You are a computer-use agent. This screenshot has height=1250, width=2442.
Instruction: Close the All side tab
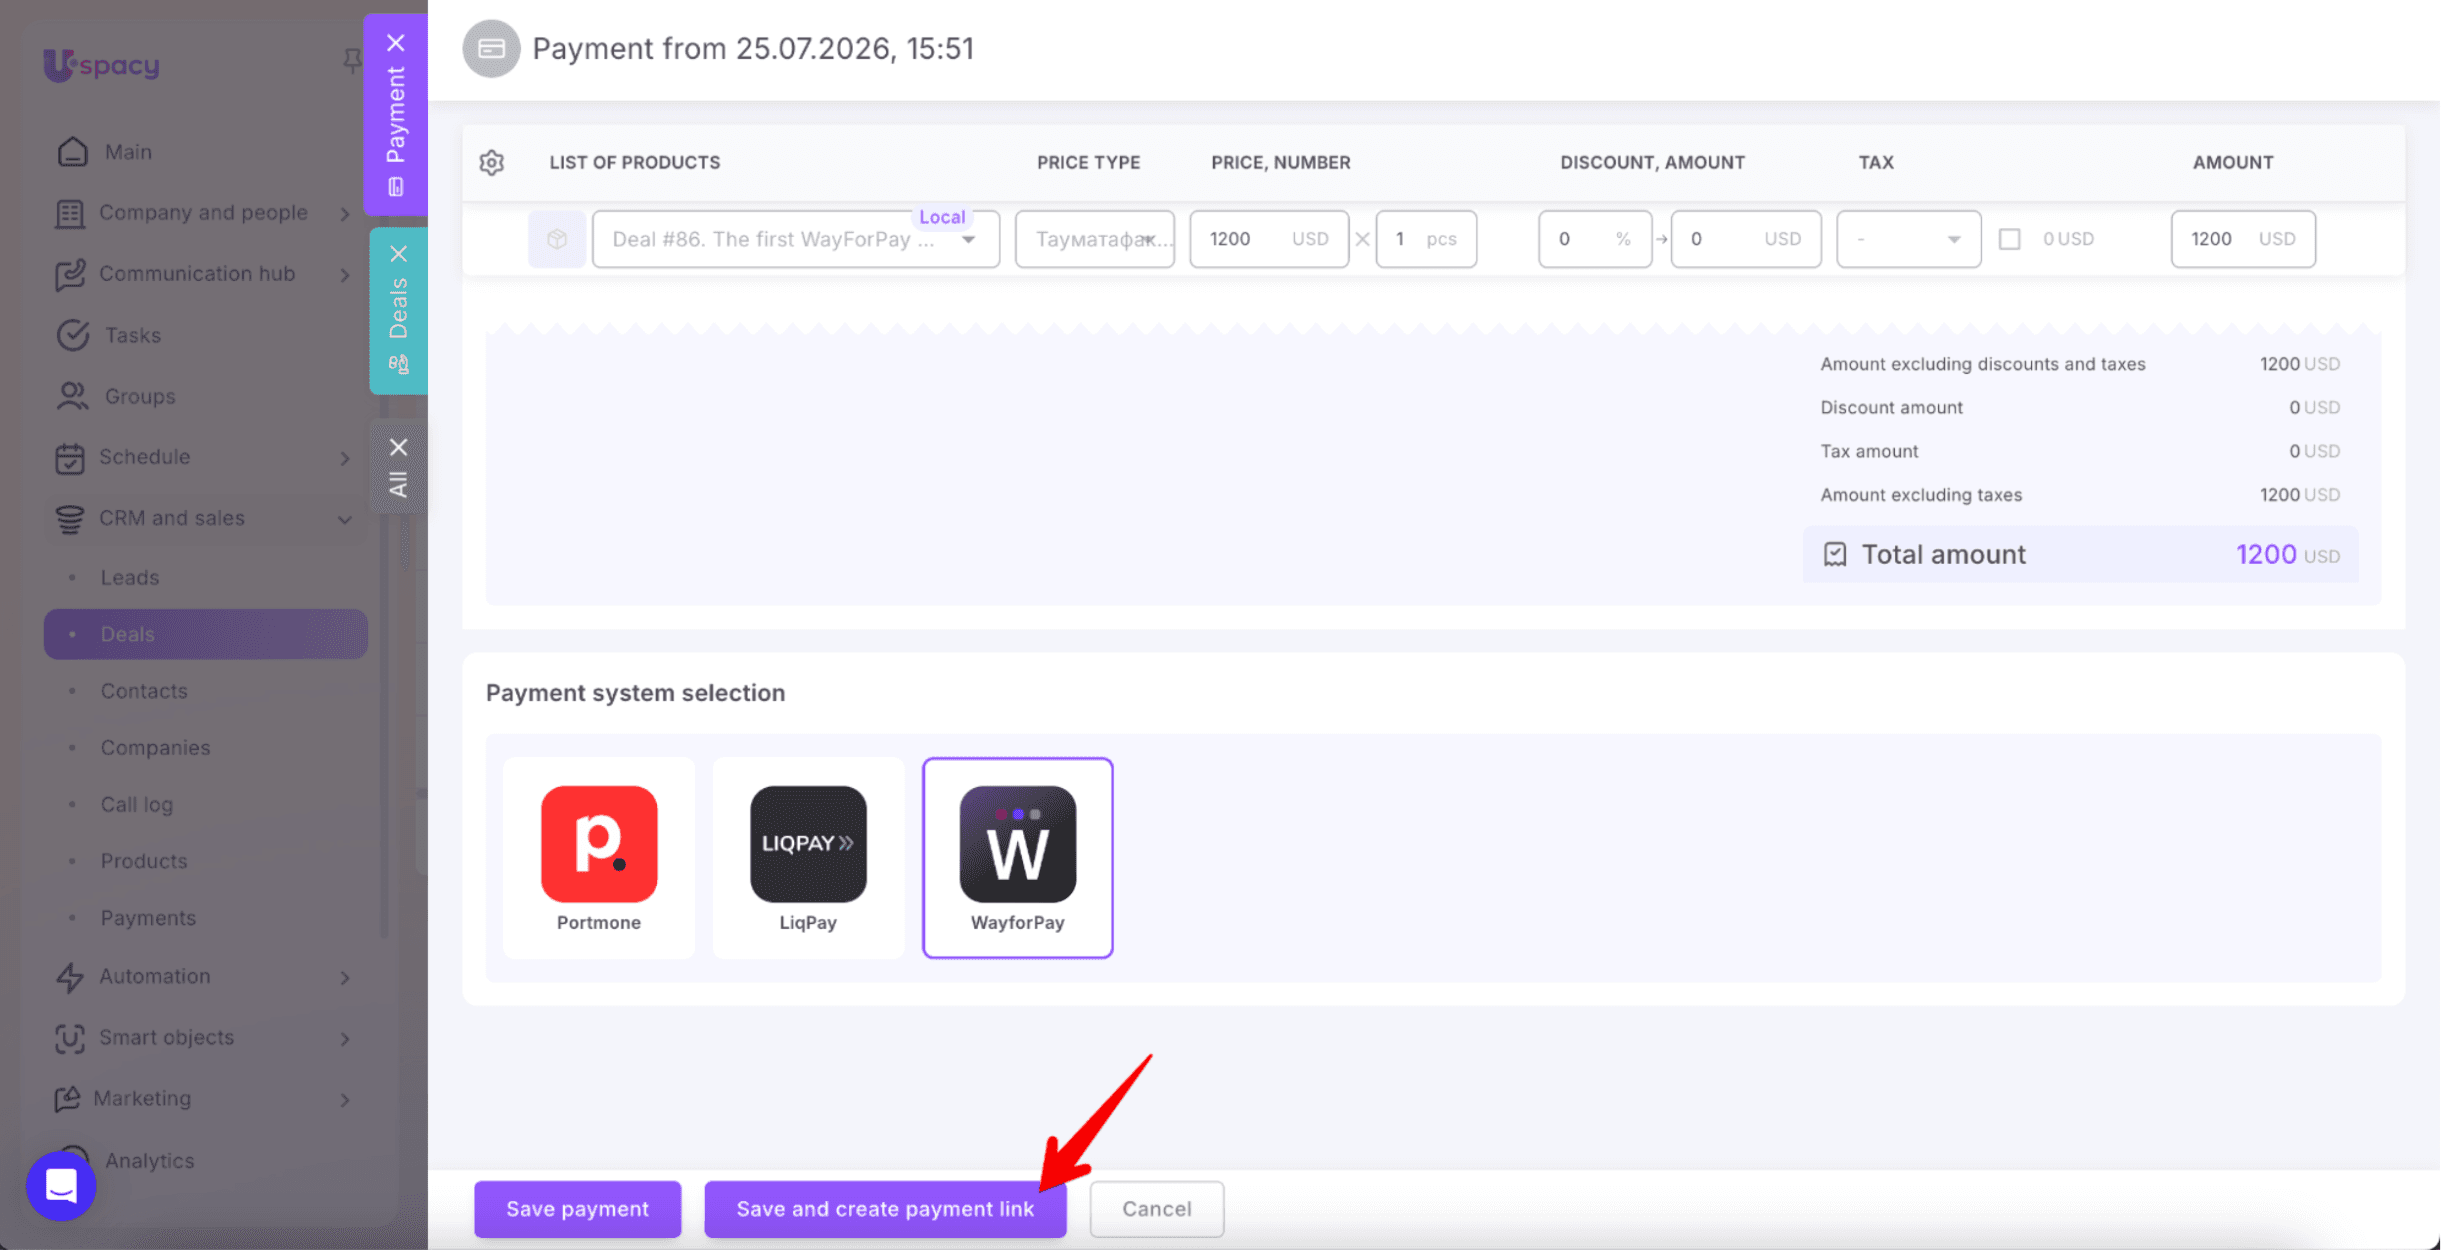[398, 447]
